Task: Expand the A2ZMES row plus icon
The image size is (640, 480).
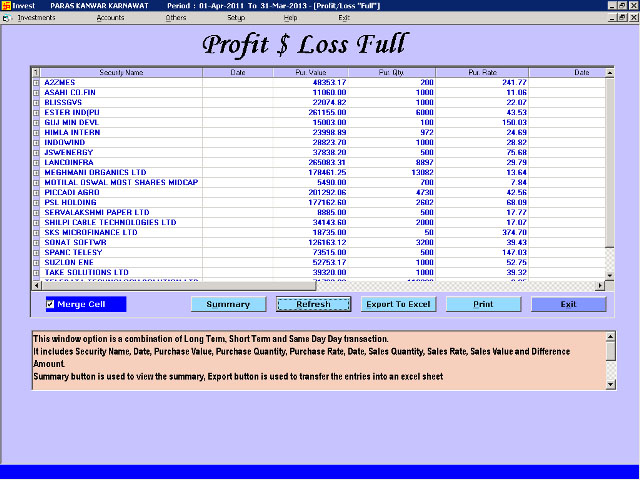Action: (37, 82)
